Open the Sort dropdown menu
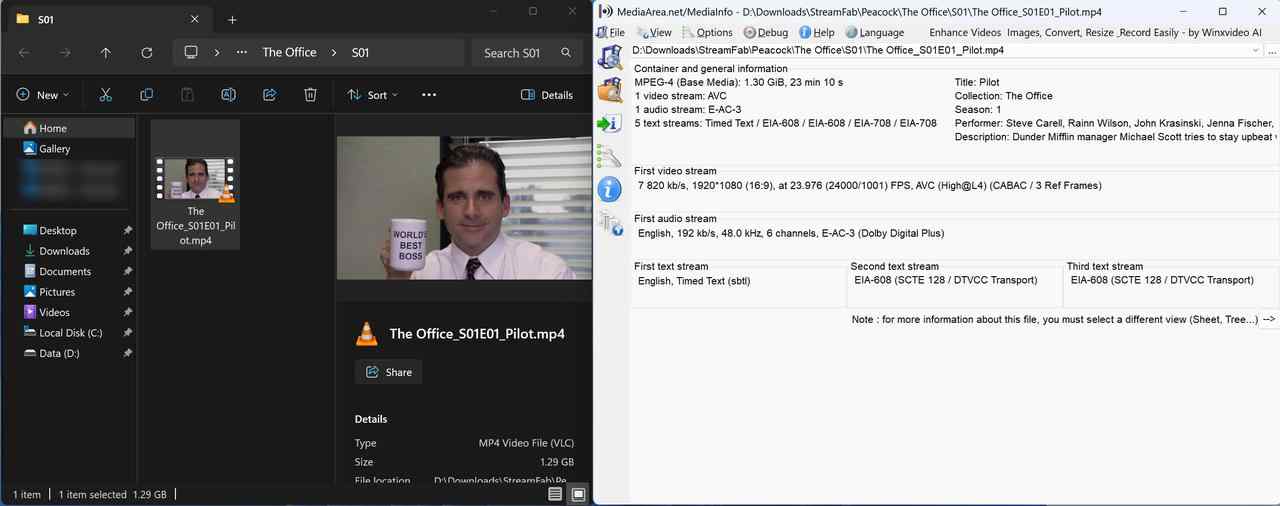This screenshot has width=1280, height=506. click(x=373, y=94)
